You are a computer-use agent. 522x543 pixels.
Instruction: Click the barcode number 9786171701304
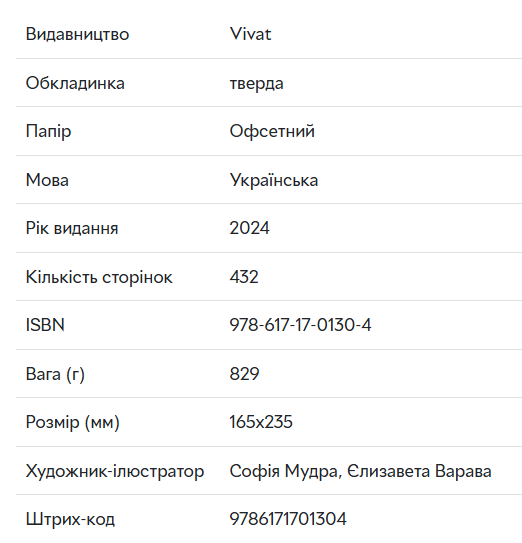[x=288, y=519]
